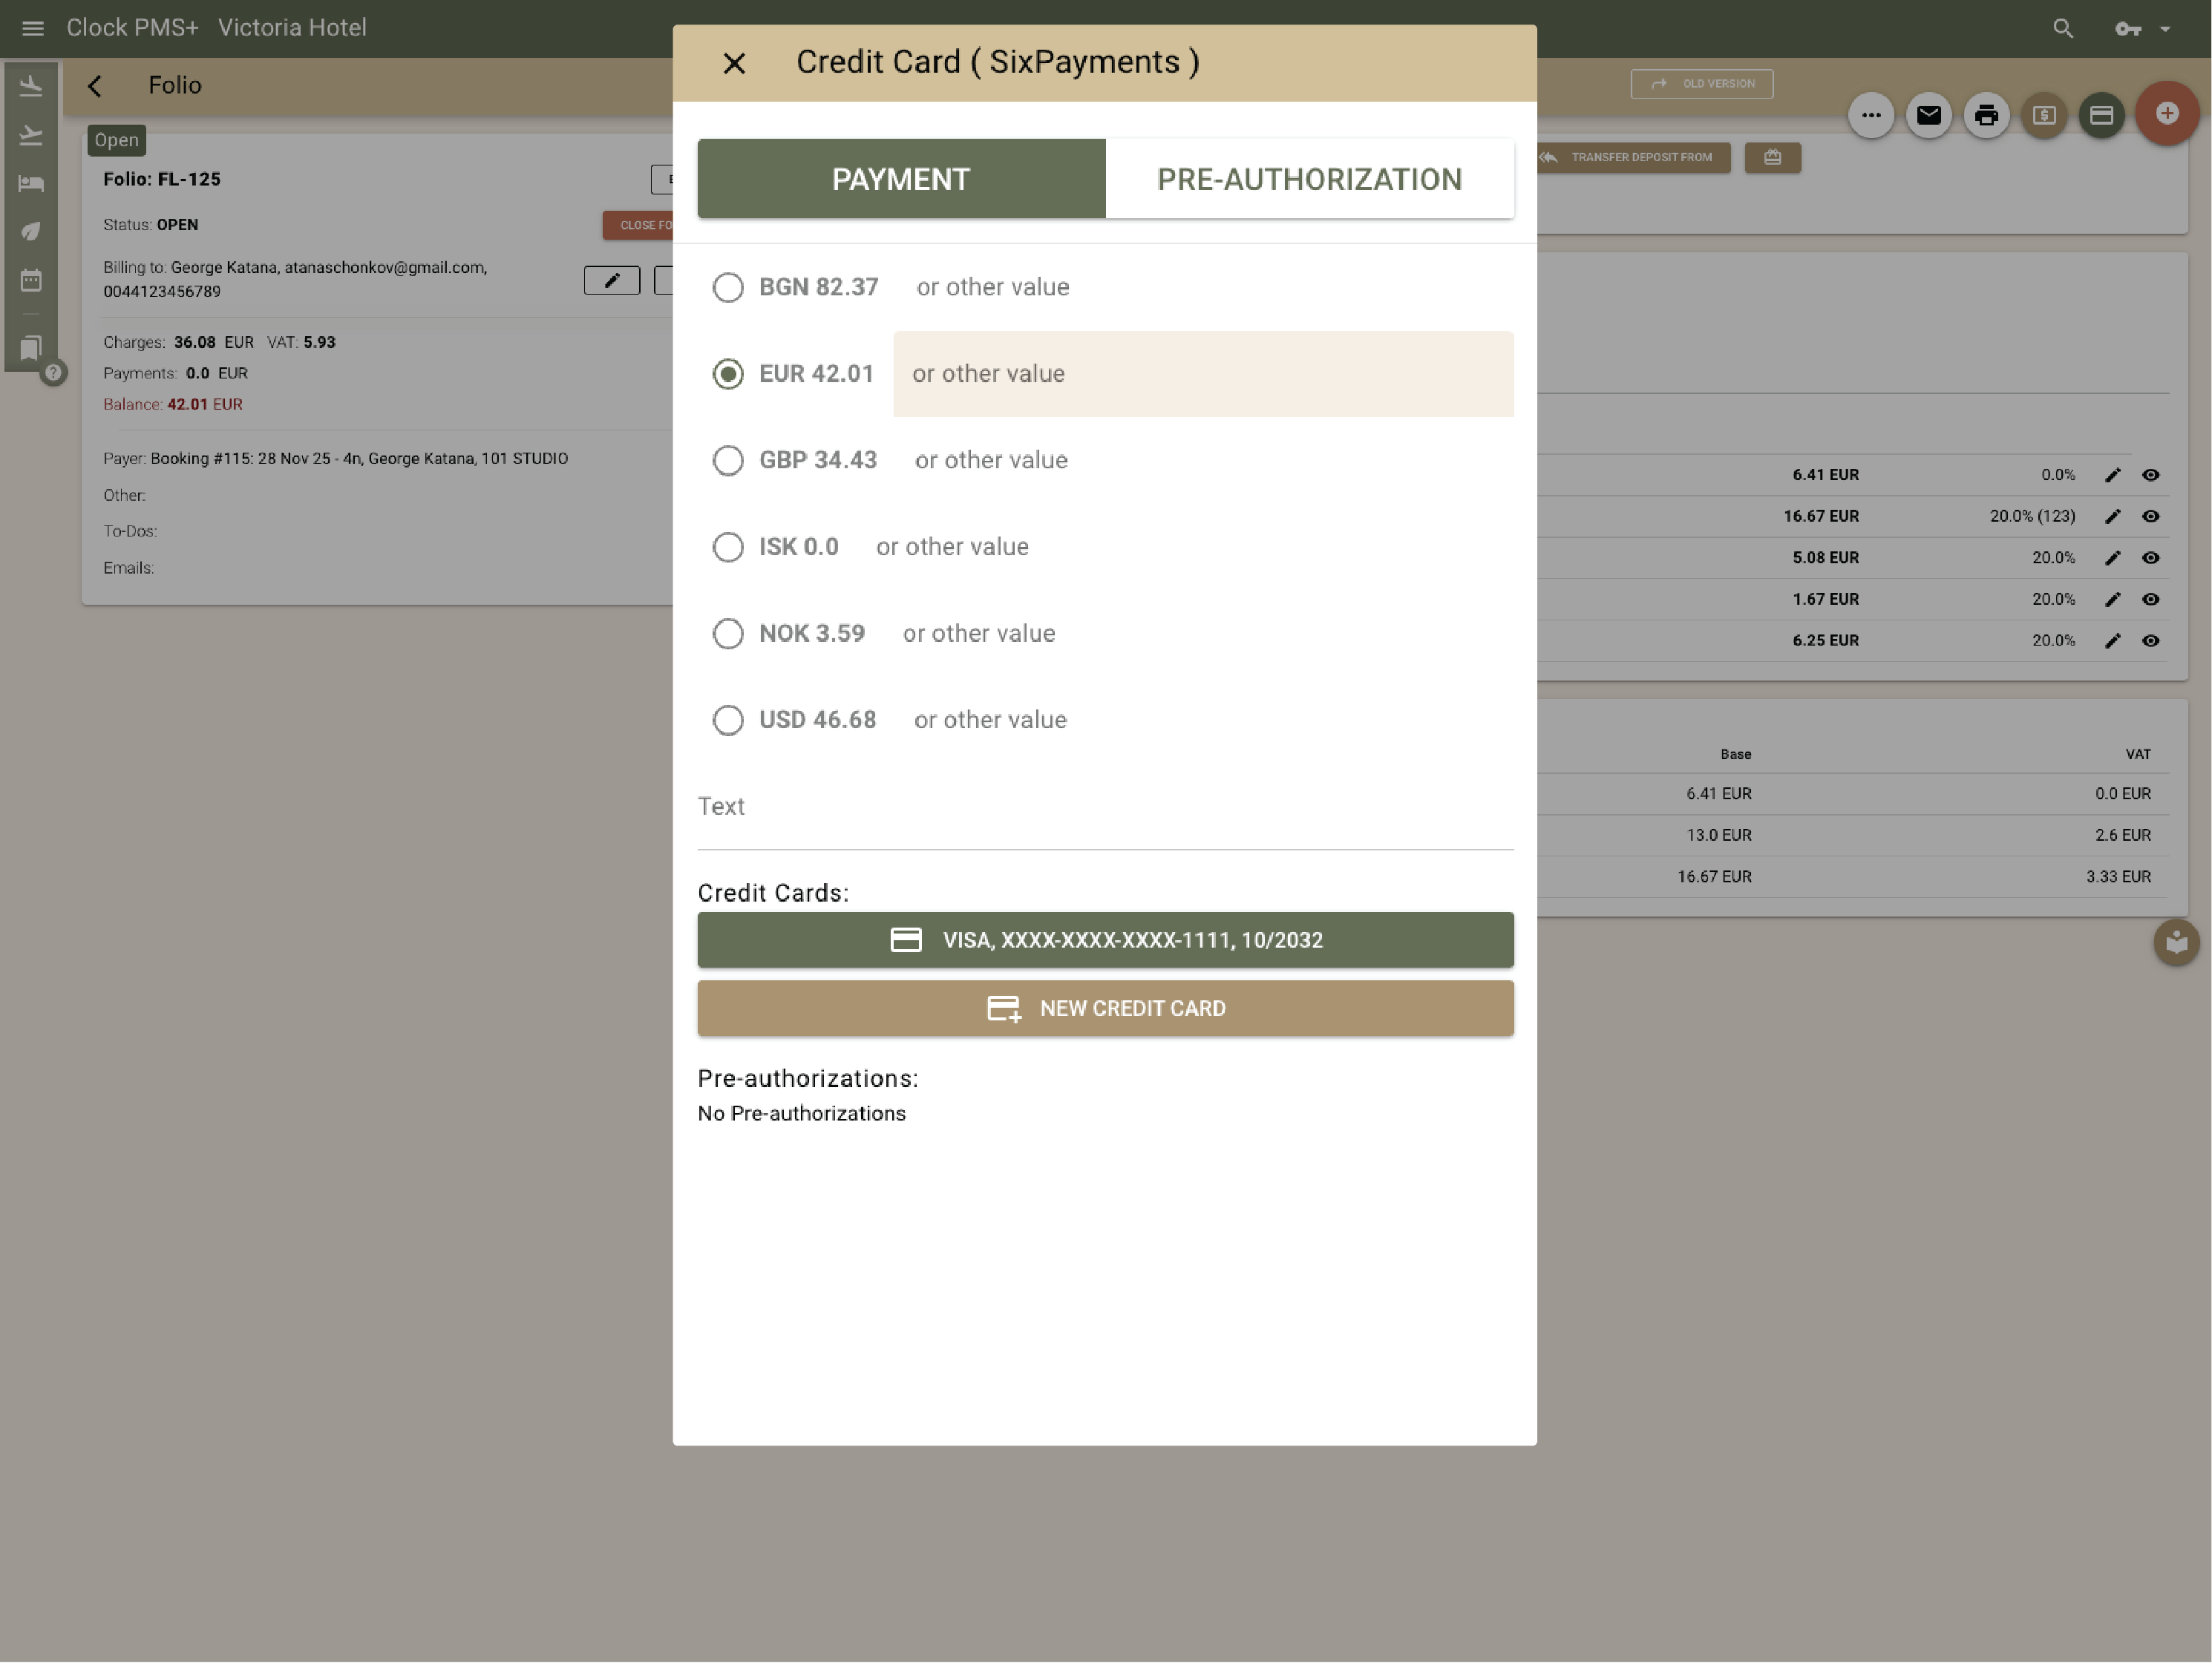Screen dimensions: 2212x1663
Task: Switch to the PRE-AUTHORIZATION tab
Action: tap(1310, 178)
